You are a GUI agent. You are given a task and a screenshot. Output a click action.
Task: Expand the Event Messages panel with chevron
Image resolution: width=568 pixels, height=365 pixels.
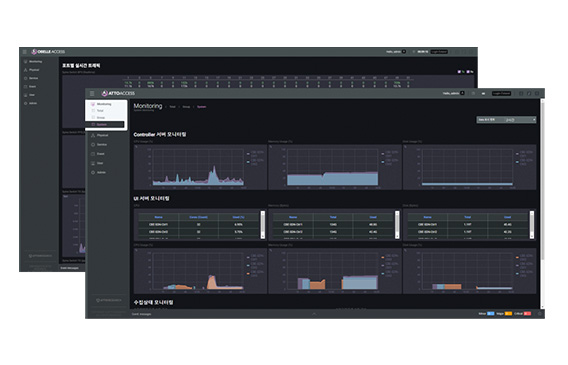pyautogui.click(x=314, y=314)
